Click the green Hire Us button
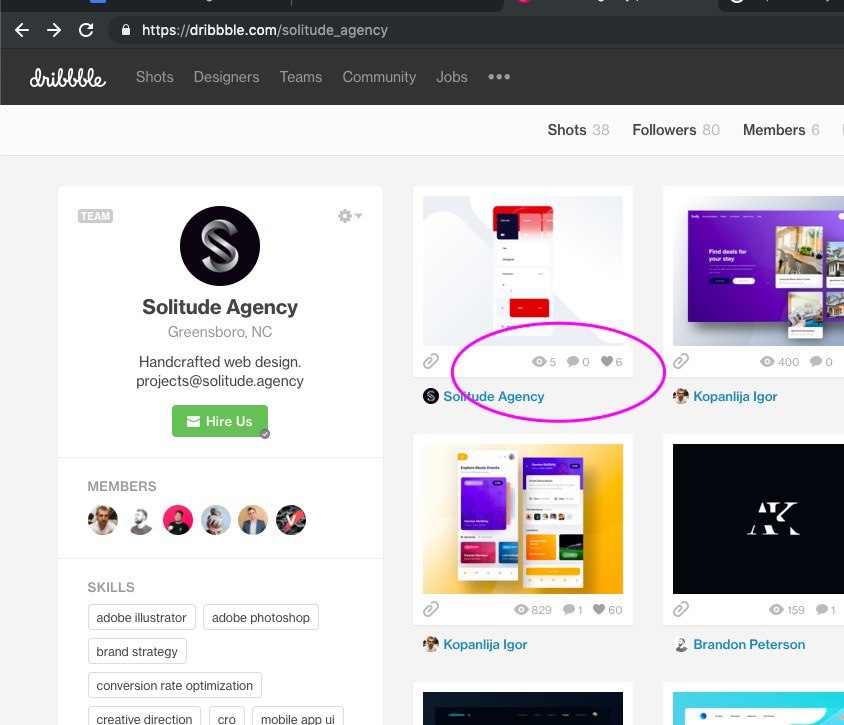The width and height of the screenshot is (844, 725). tap(220, 421)
